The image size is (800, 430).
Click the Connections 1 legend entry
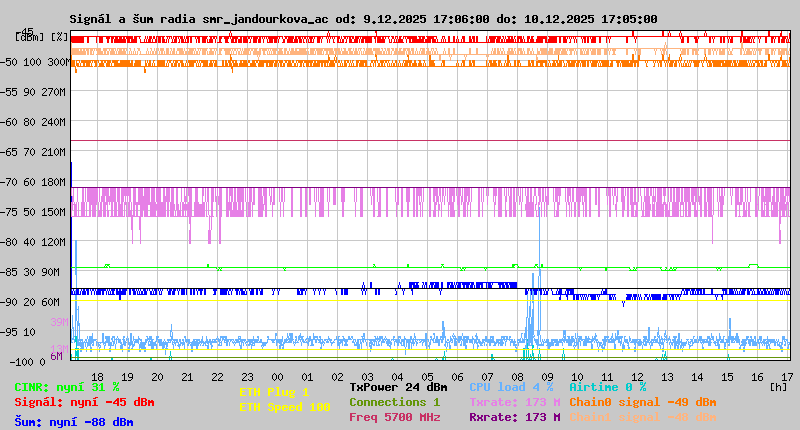(x=394, y=402)
